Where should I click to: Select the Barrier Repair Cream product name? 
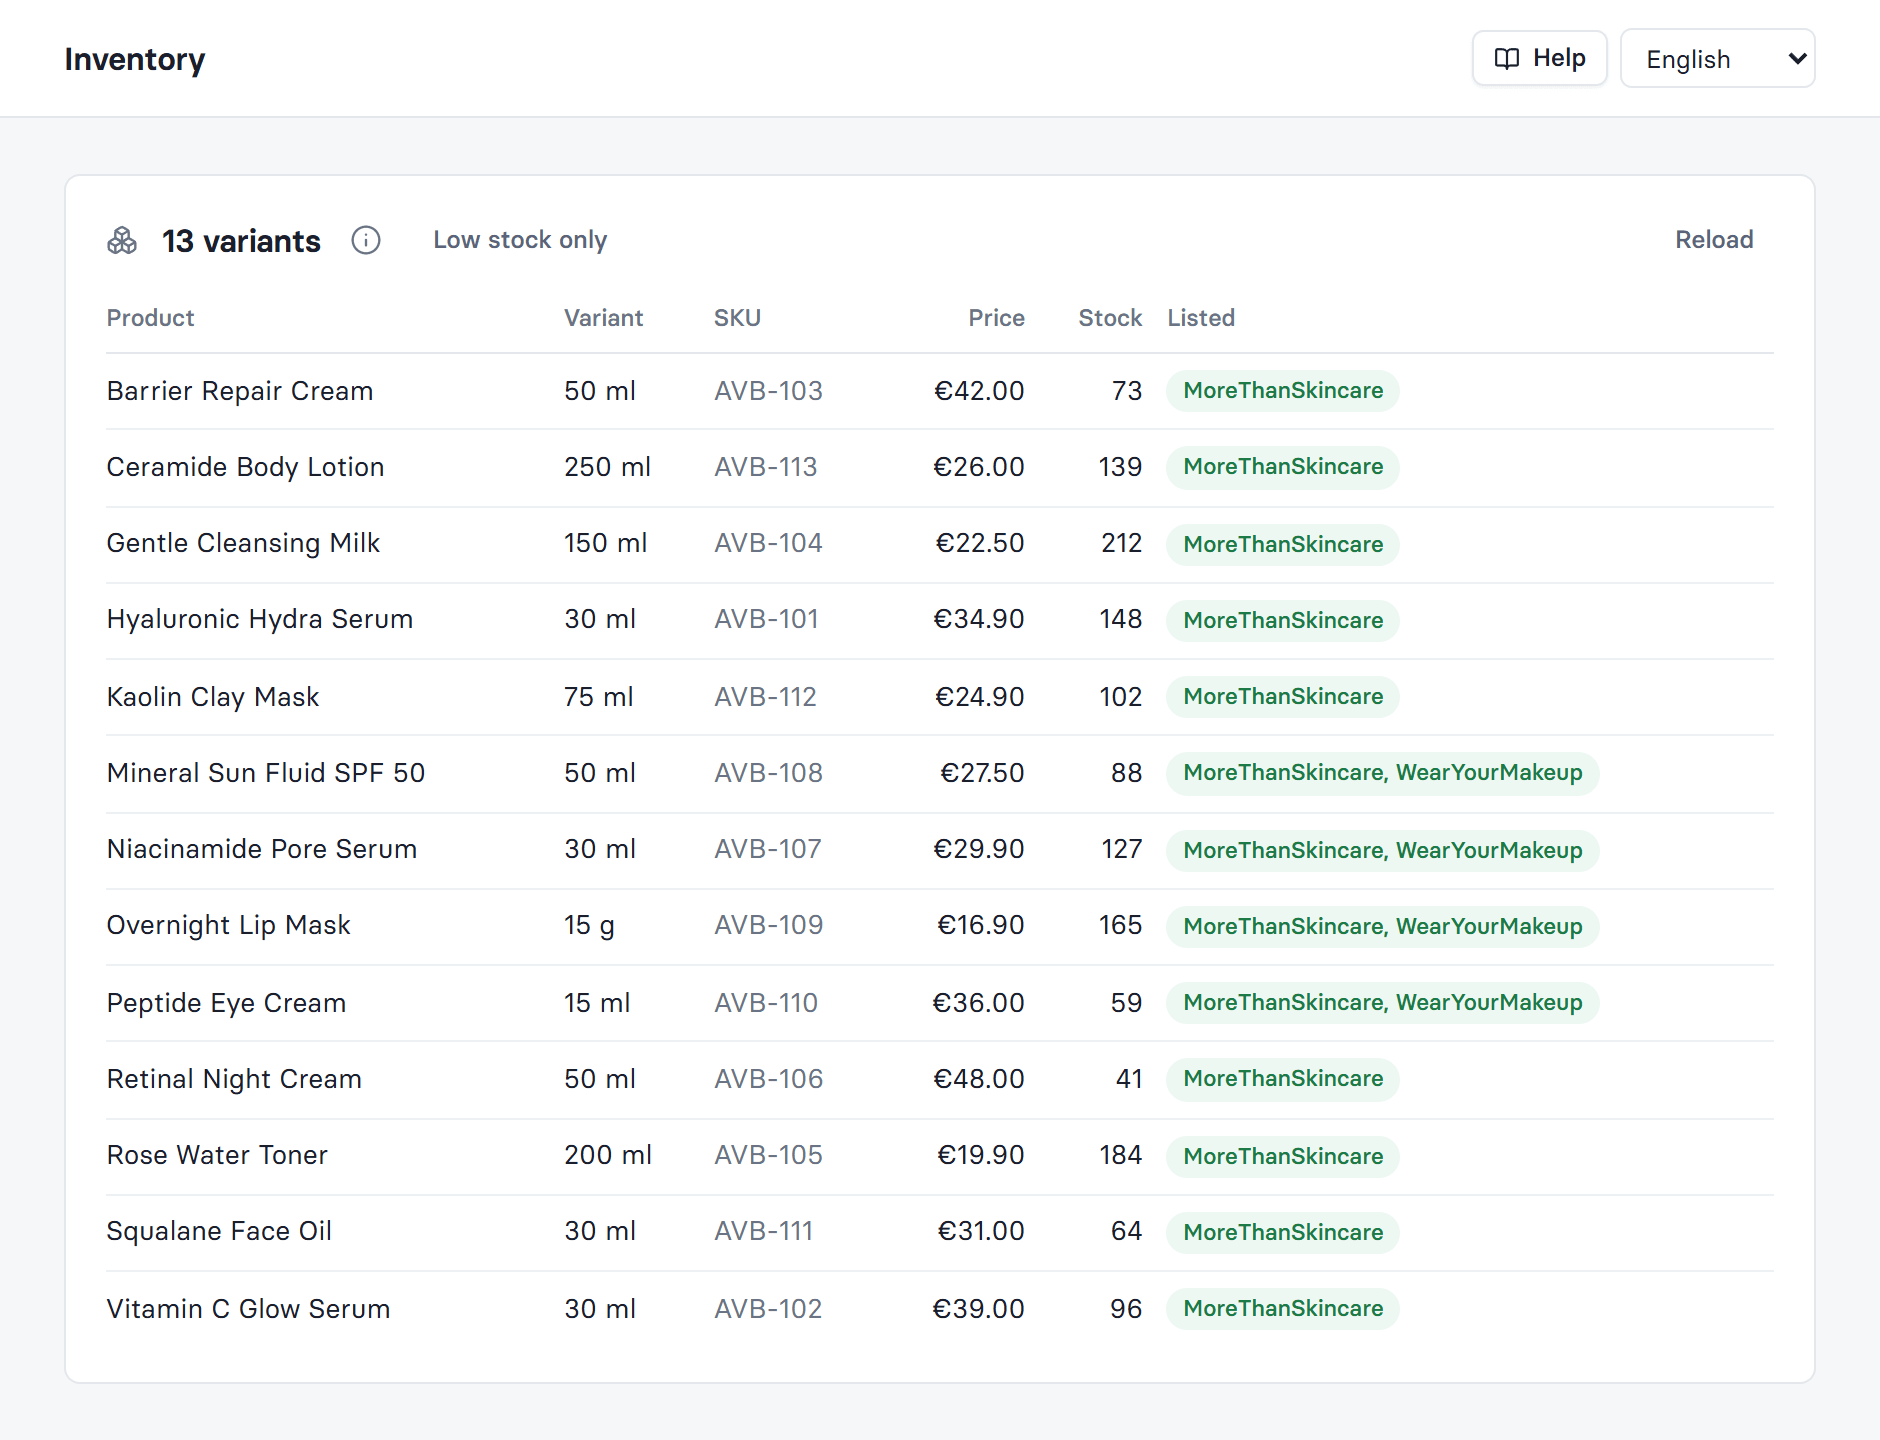click(x=240, y=391)
